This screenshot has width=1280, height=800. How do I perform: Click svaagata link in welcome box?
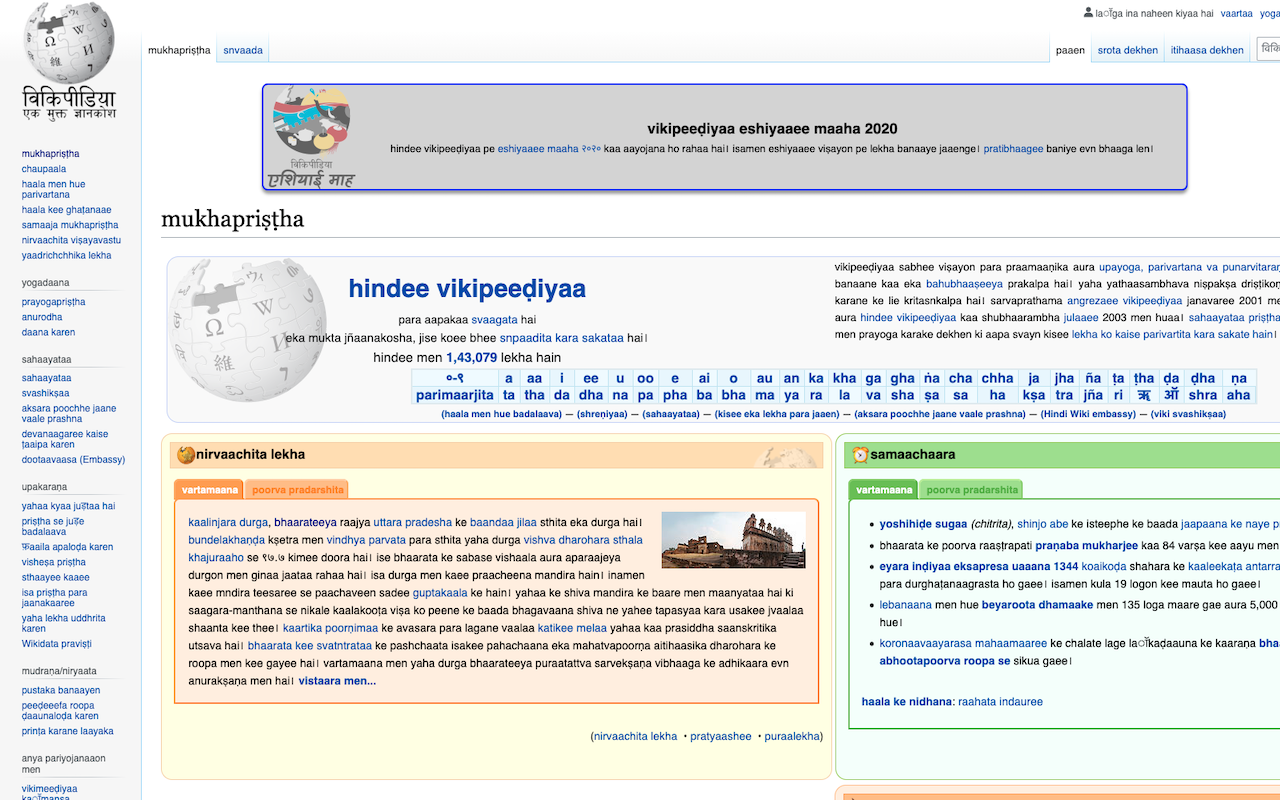click(495, 320)
